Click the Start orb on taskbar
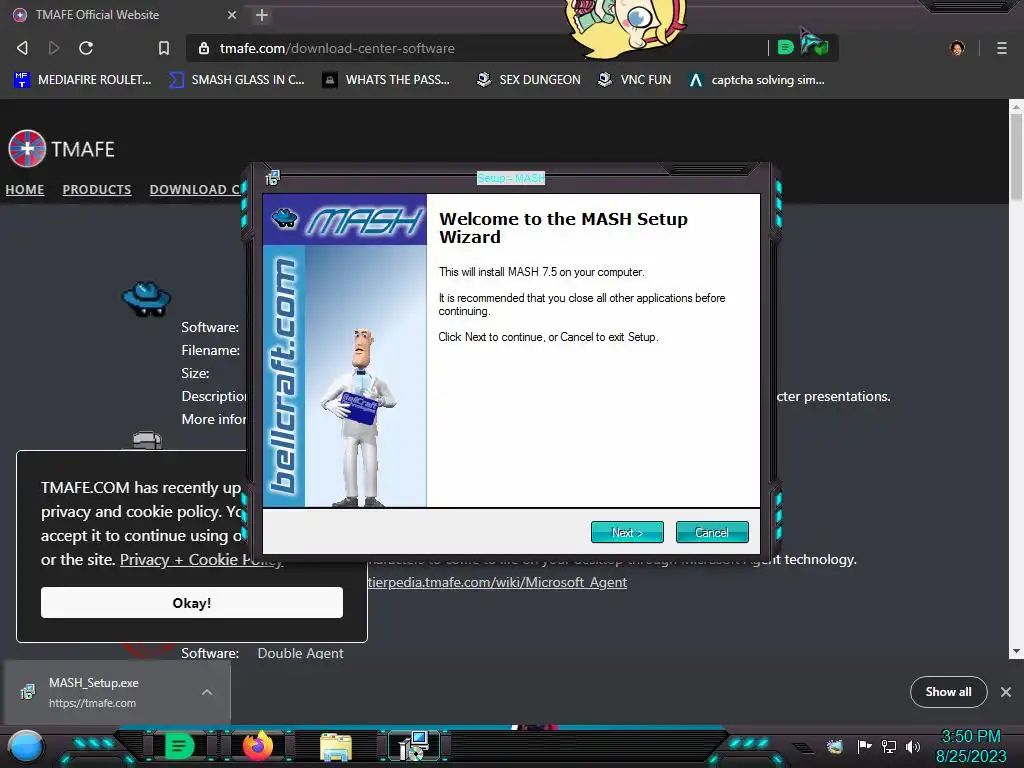The width and height of the screenshot is (1024, 768). pyautogui.click(x=26, y=746)
